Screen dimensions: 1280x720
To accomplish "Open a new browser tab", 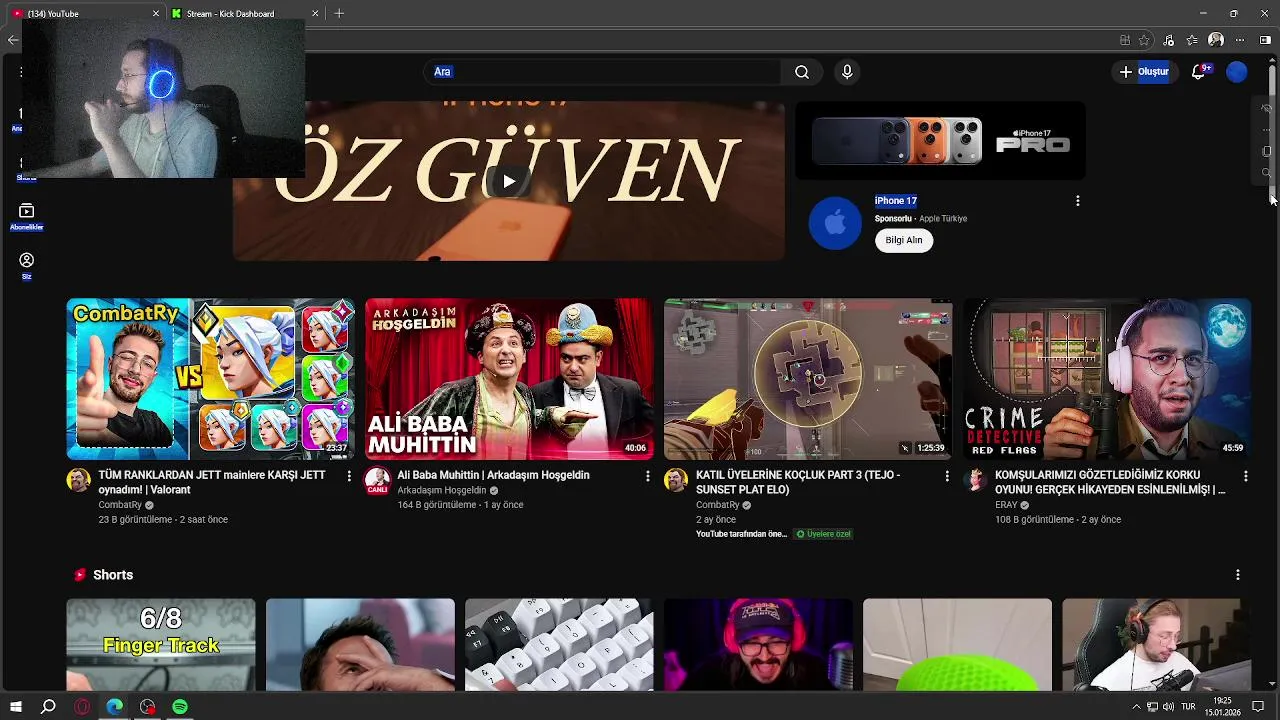I will pos(339,13).
